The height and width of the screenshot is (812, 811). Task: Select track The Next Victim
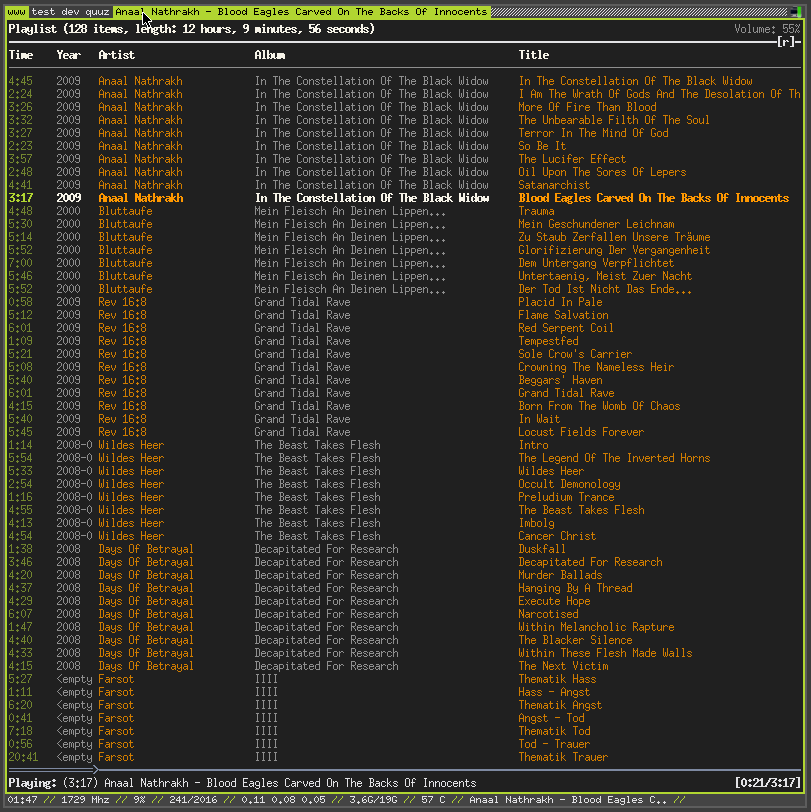click(563, 665)
